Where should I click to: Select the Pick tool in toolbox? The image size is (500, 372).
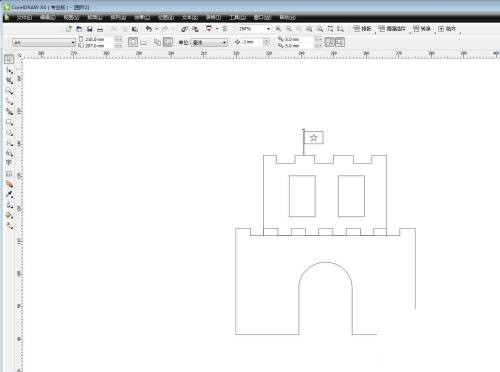point(9,59)
